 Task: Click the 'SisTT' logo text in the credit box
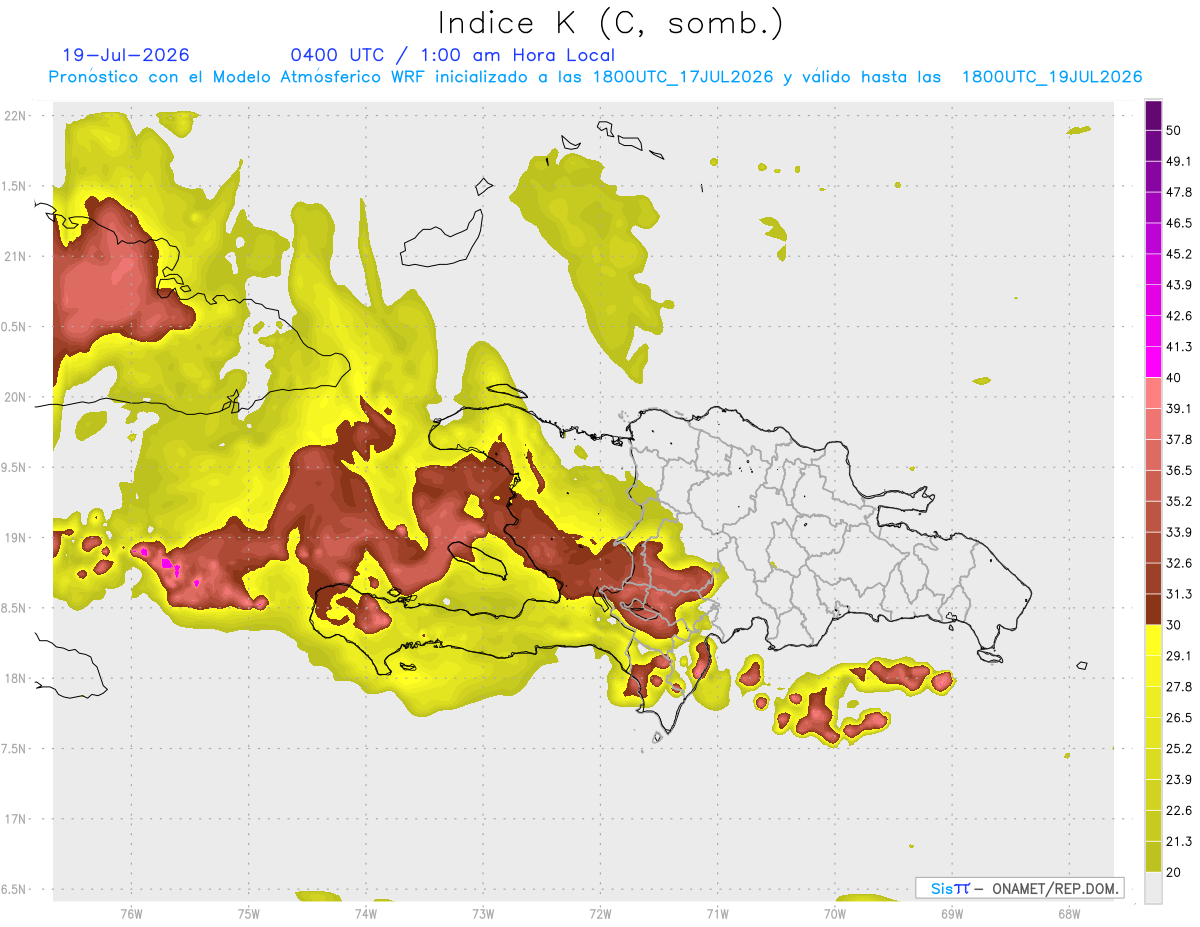coord(949,888)
